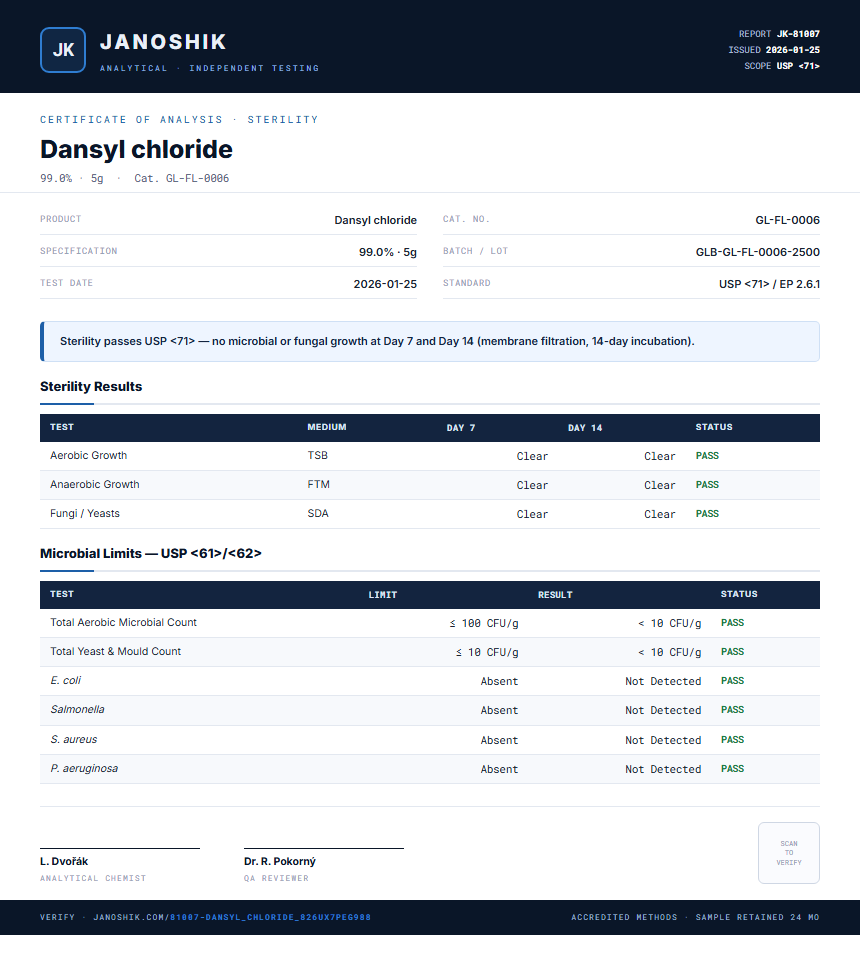Click the LIMIT column header
The image size is (860, 963).
click(383, 595)
